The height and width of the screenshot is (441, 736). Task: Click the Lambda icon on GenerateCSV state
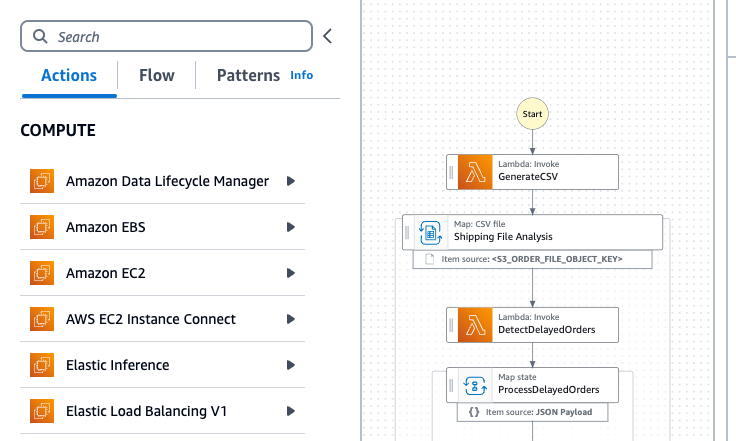(x=475, y=172)
